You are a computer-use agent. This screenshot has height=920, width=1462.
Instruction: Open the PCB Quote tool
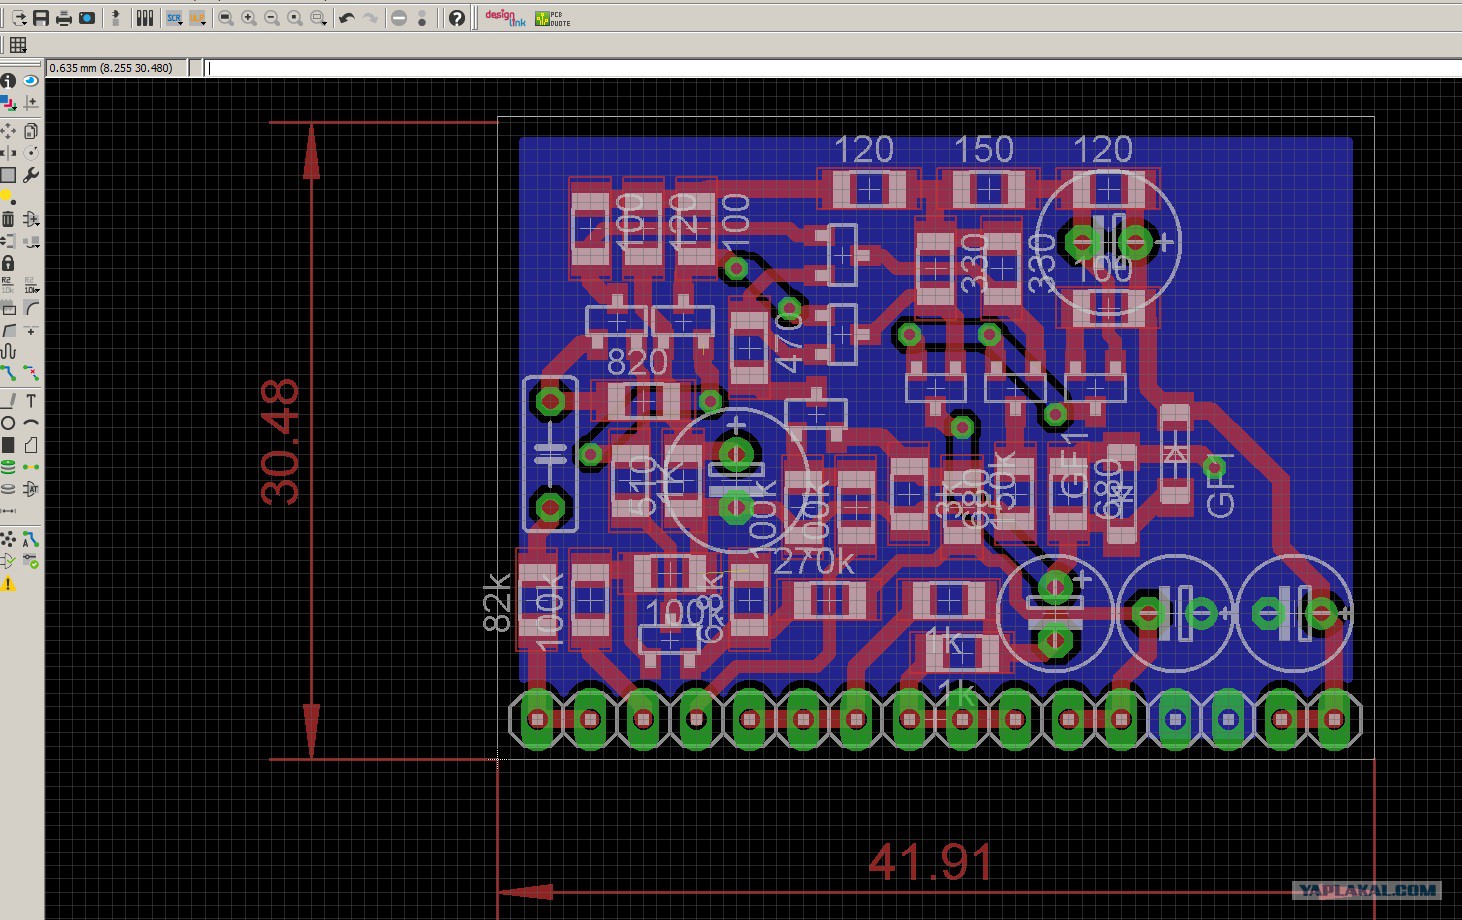tap(552, 18)
